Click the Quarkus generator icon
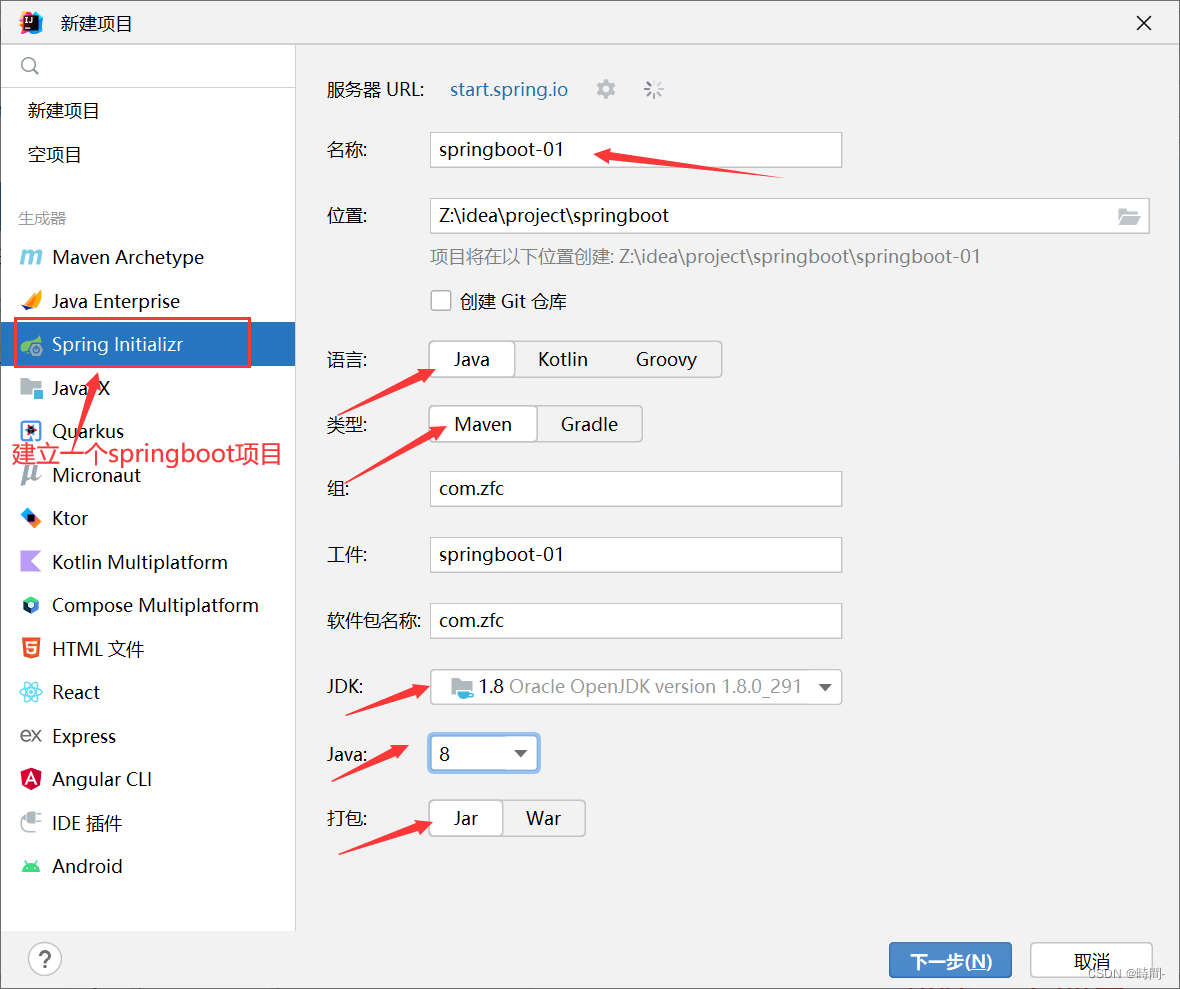This screenshot has width=1180, height=989. 31,431
